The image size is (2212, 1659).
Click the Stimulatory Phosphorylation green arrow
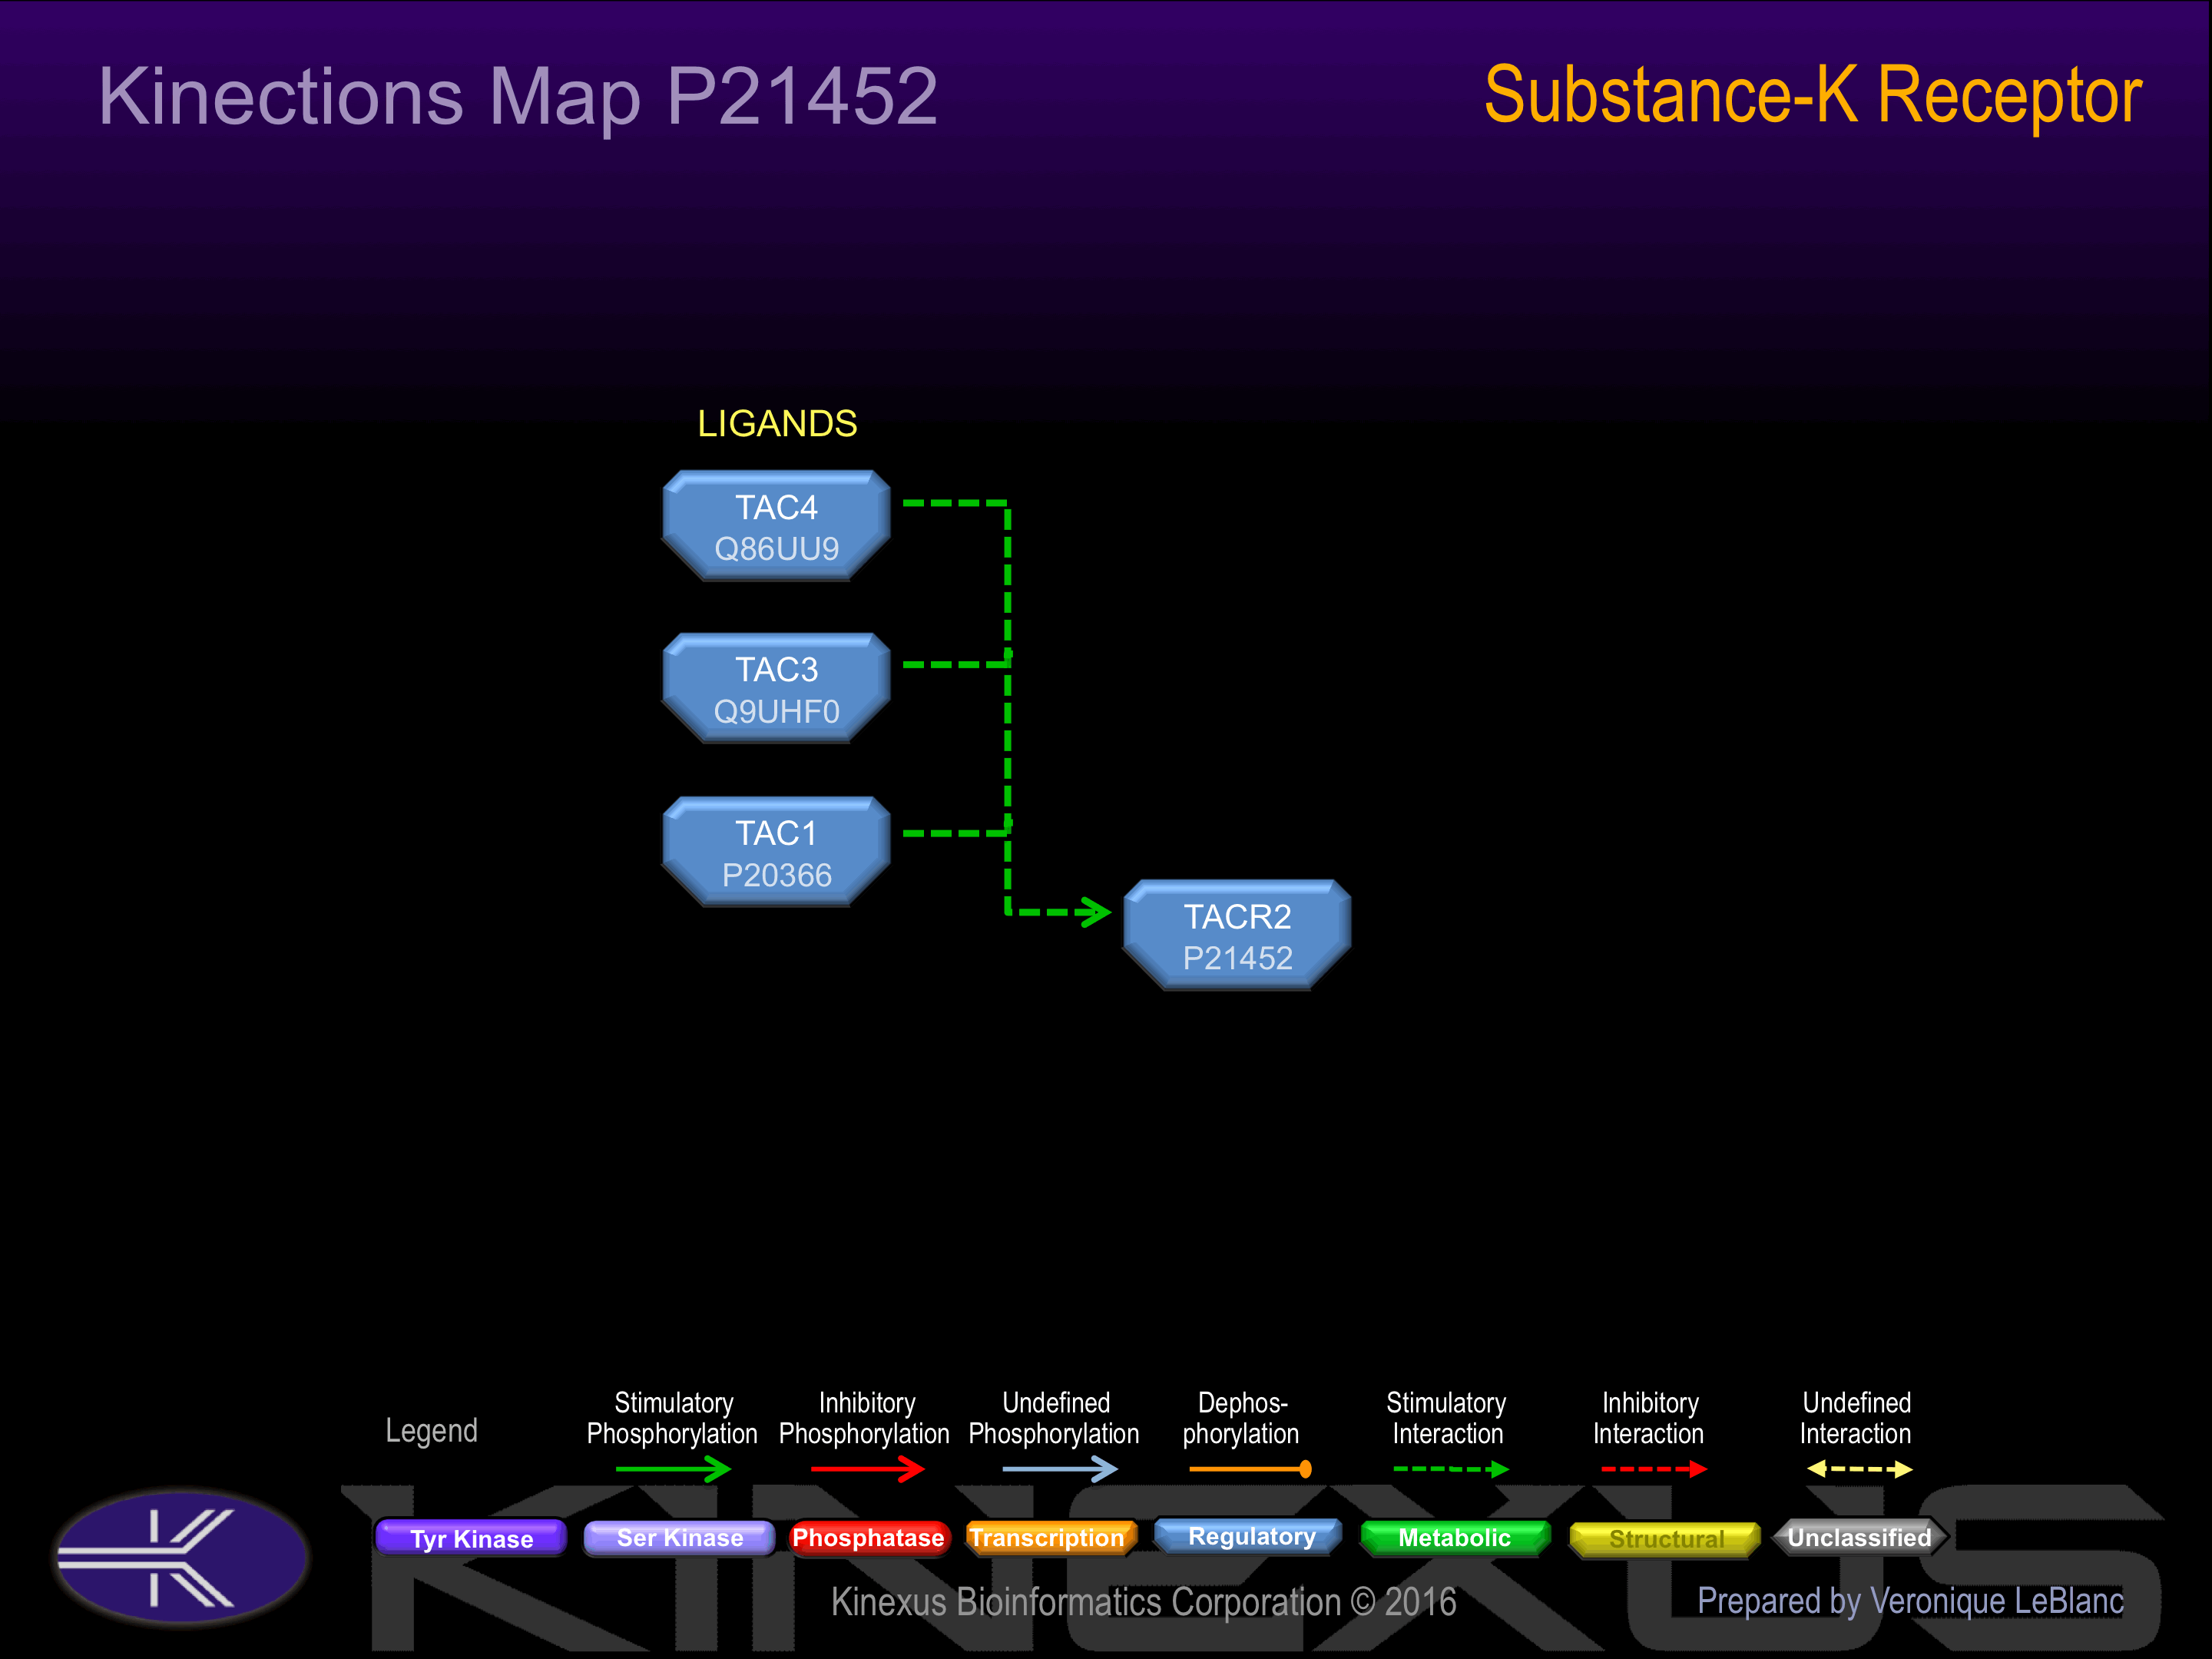pos(673,1469)
